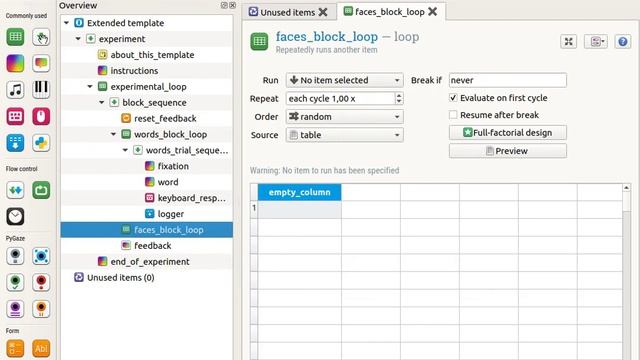Screen dimensions: 640x360
Task: Click the faces_block_loop title to rename
Action: tap(327, 37)
